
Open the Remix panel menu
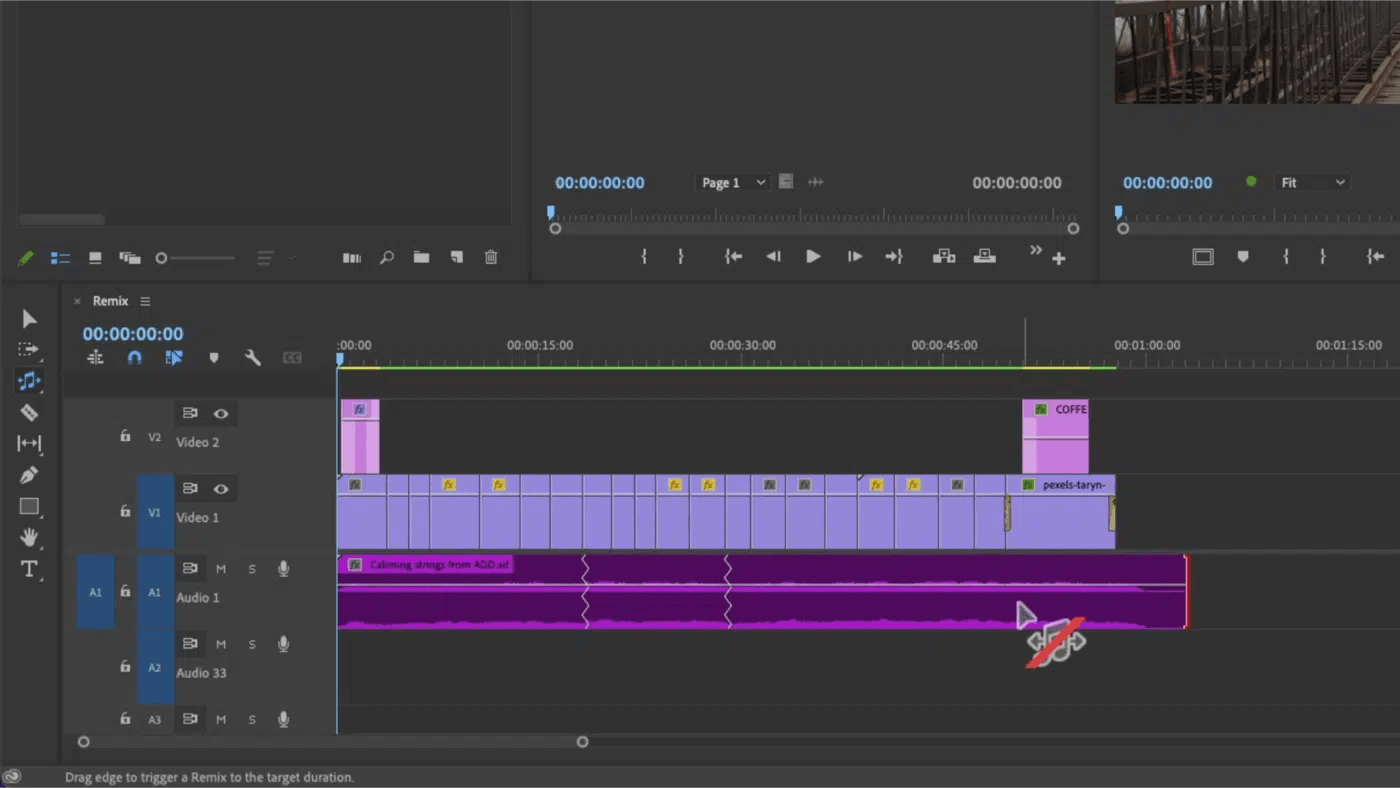click(x=145, y=300)
